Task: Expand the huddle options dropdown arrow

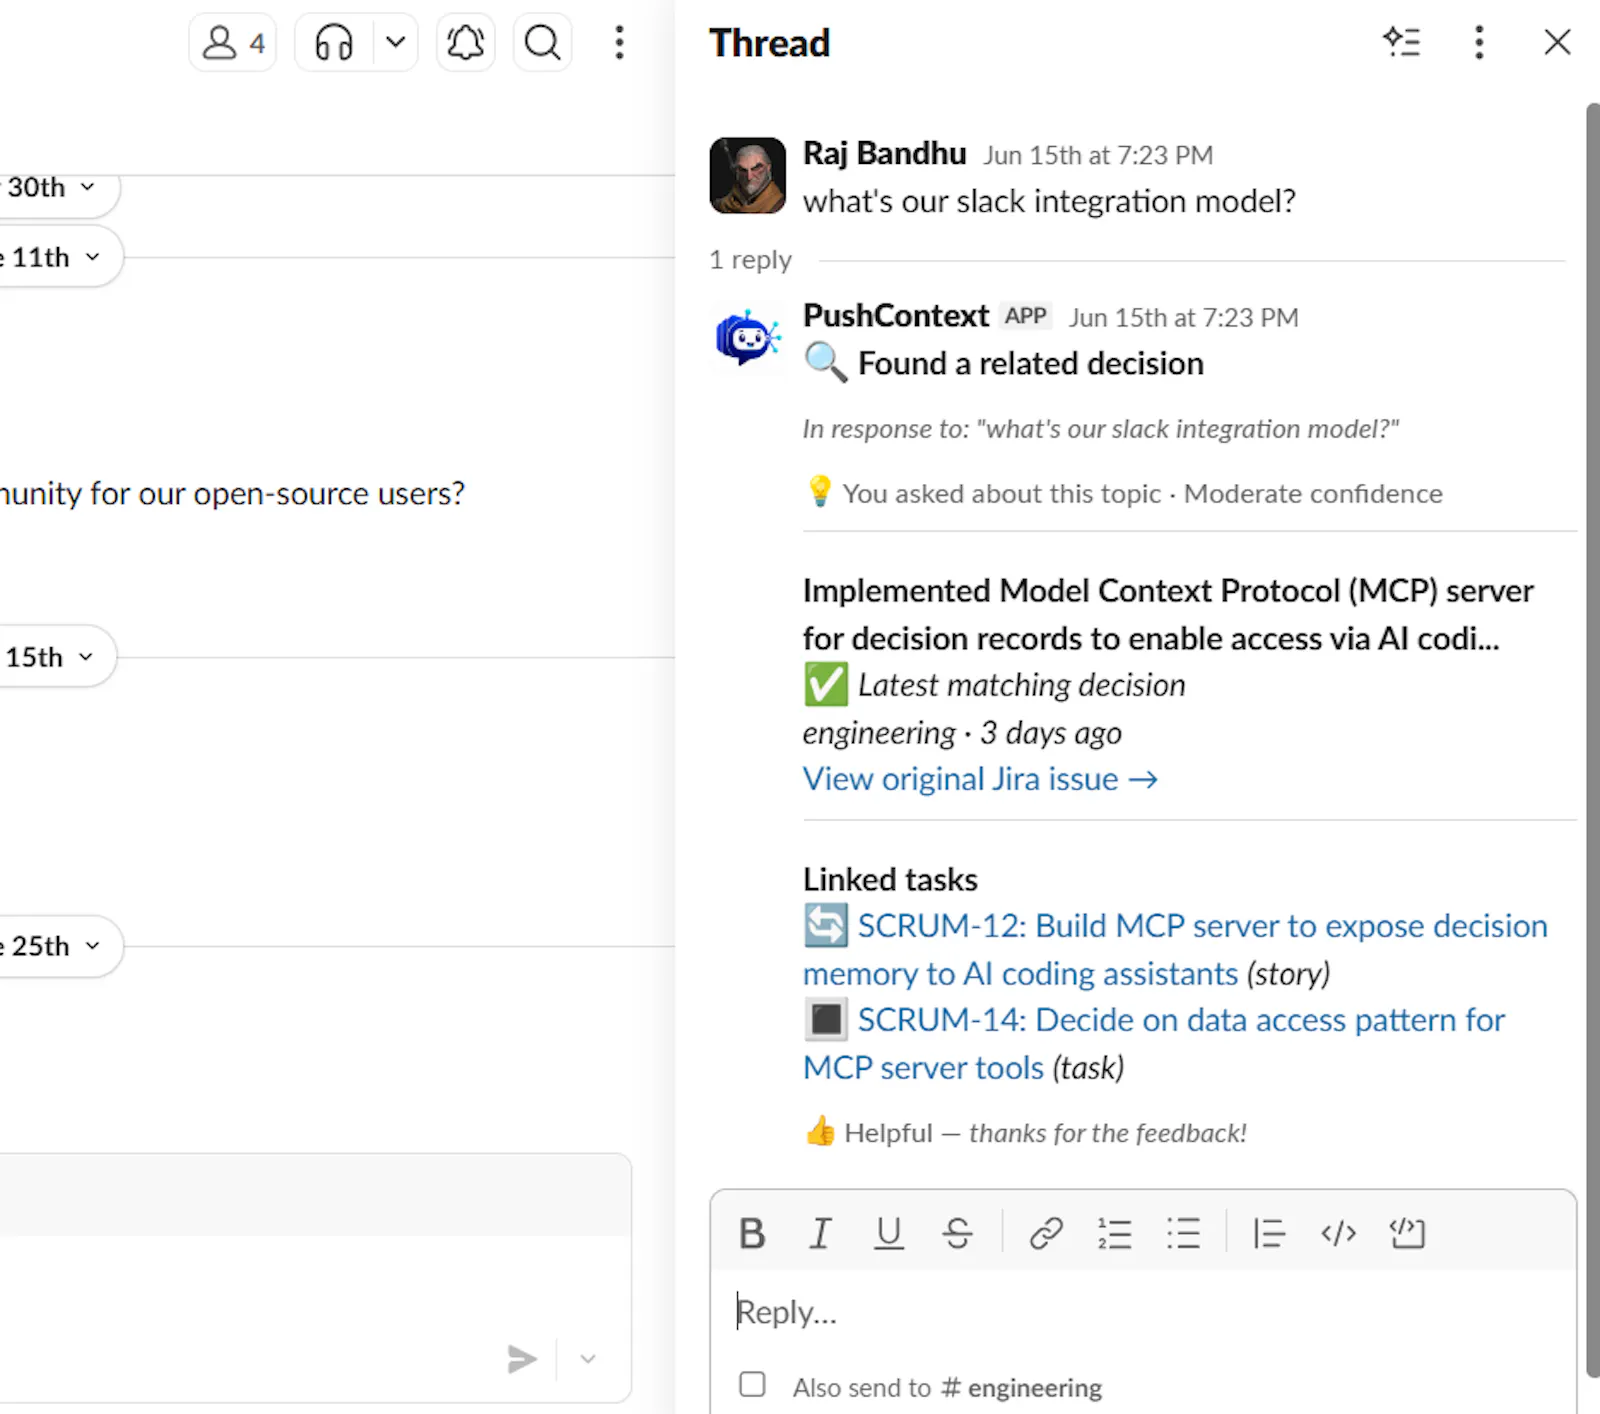Action: (x=396, y=43)
